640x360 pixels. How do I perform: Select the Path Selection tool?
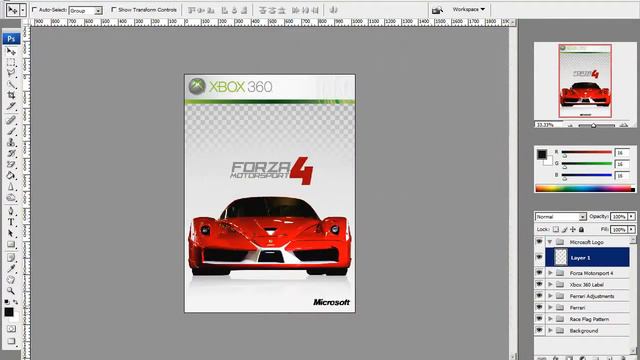click(11, 233)
